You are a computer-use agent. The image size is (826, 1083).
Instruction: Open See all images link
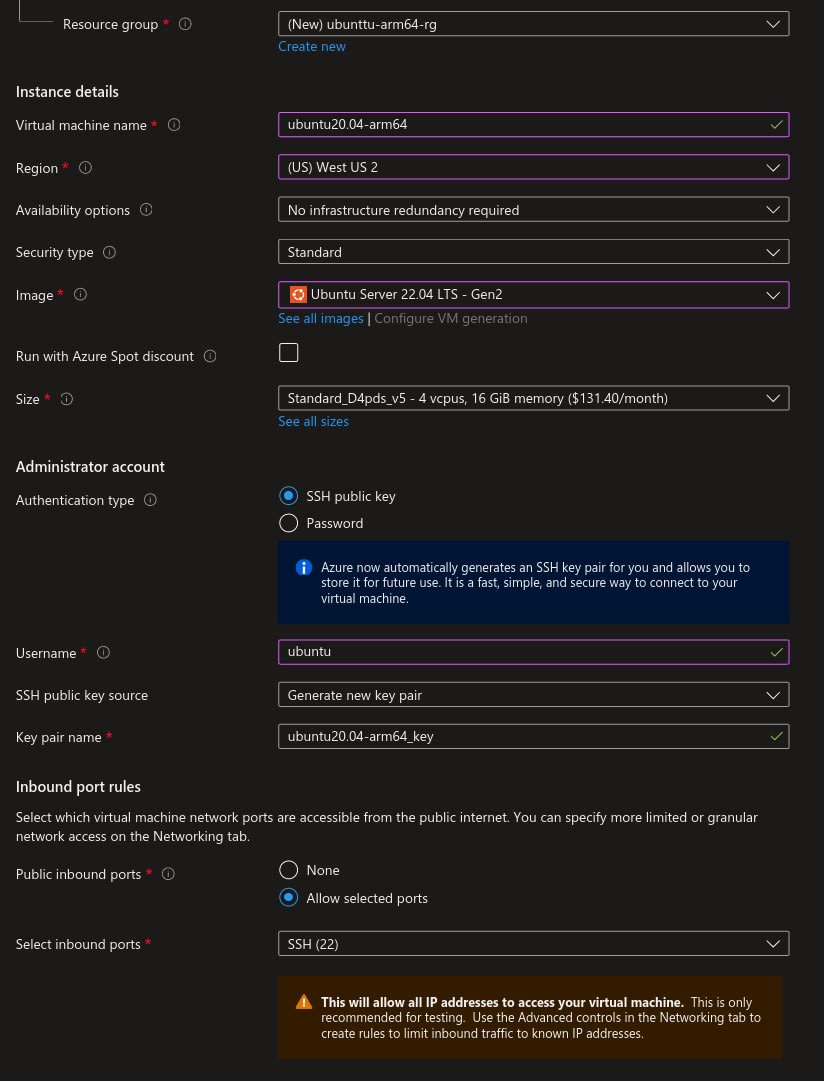(320, 318)
